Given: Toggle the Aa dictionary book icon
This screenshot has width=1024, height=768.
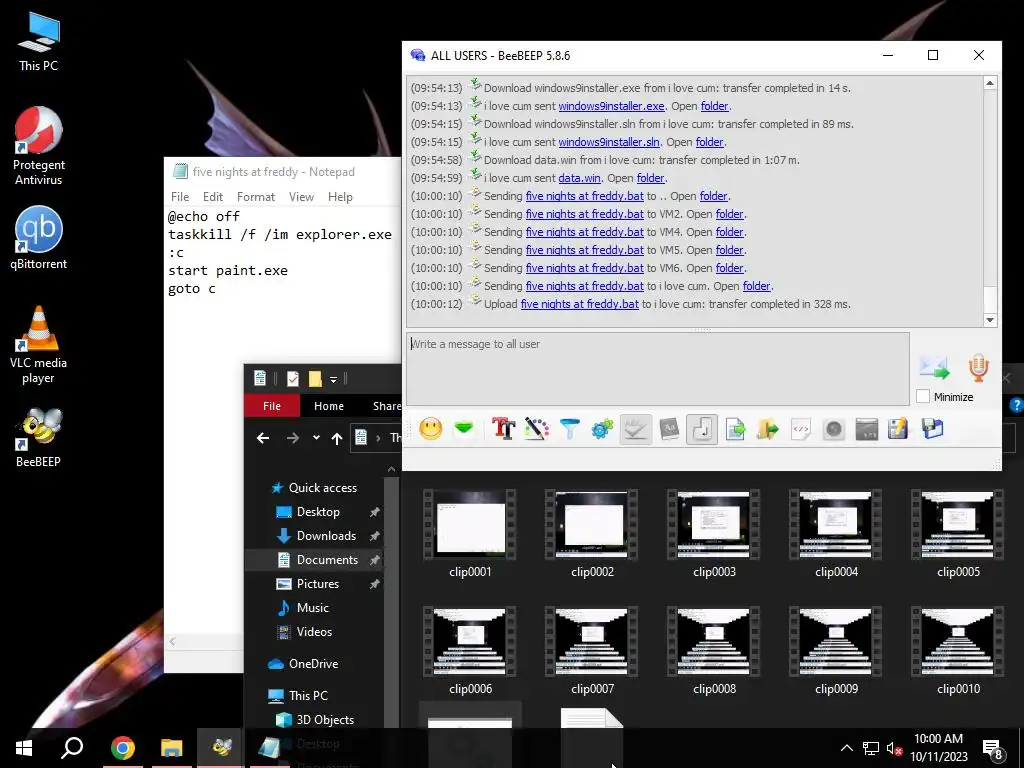Looking at the screenshot, I should [x=669, y=429].
